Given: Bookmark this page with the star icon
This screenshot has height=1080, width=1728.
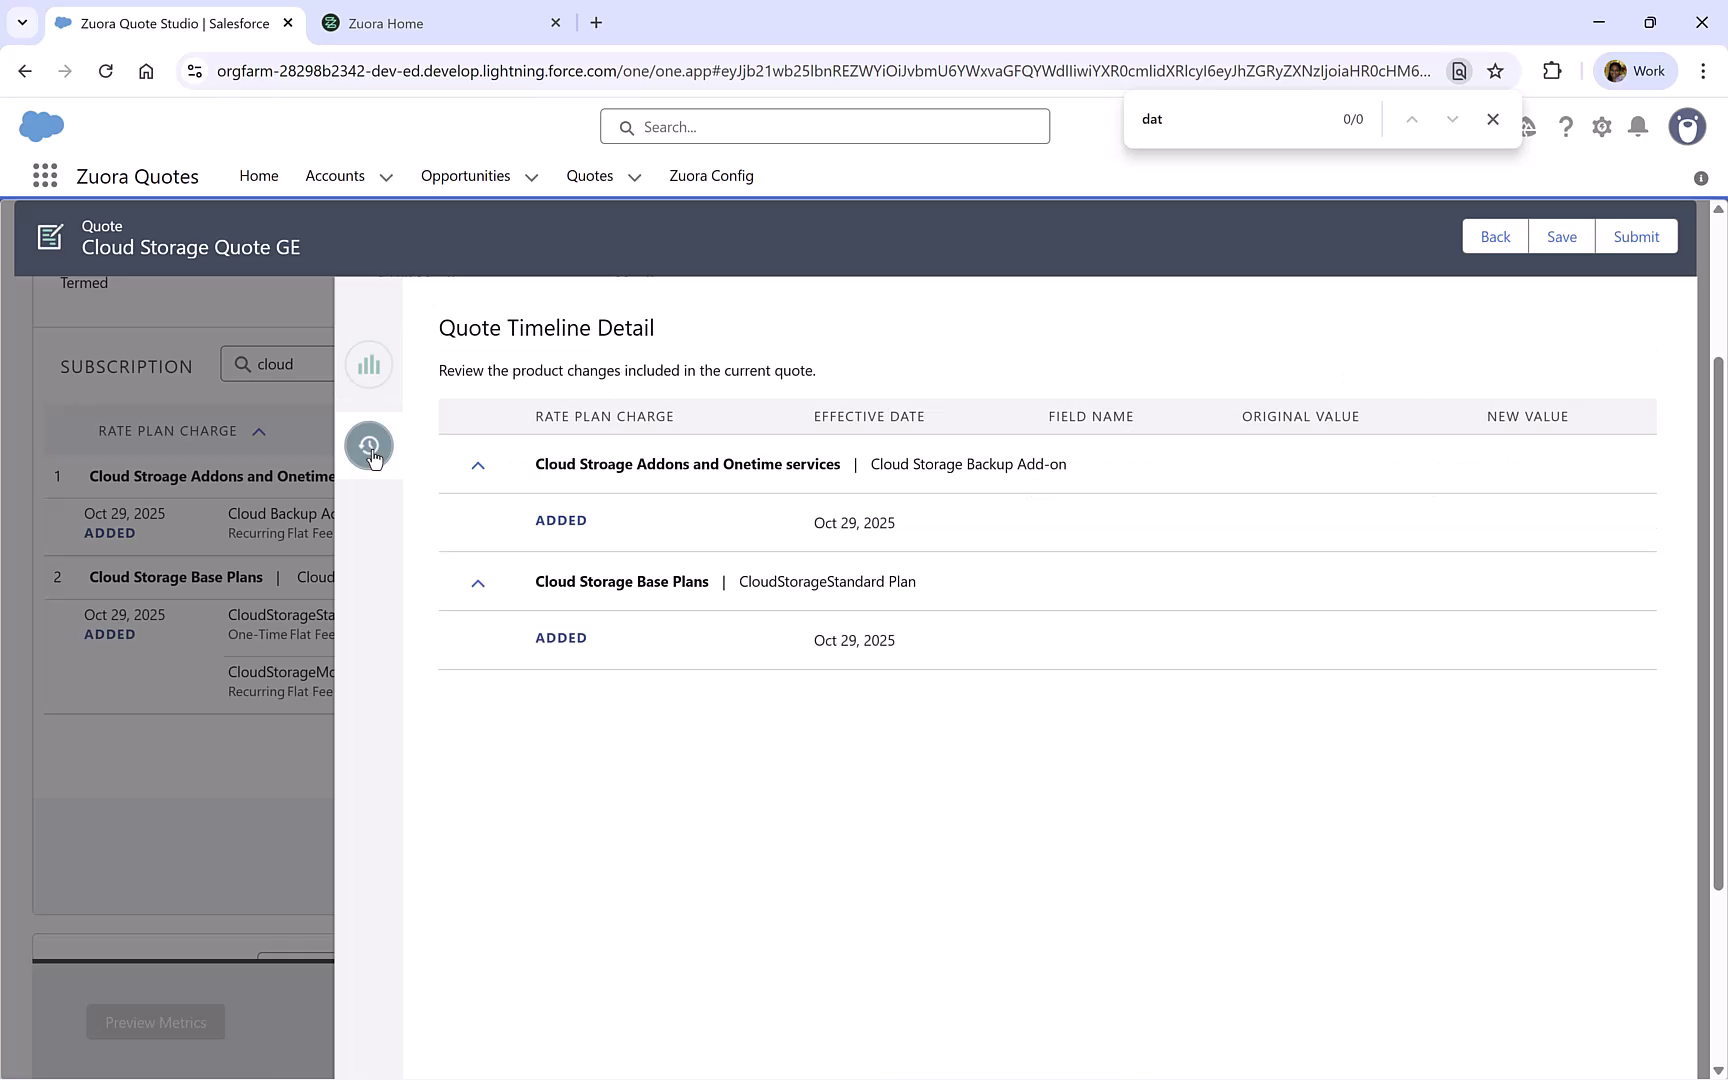Looking at the screenshot, I should [x=1496, y=71].
